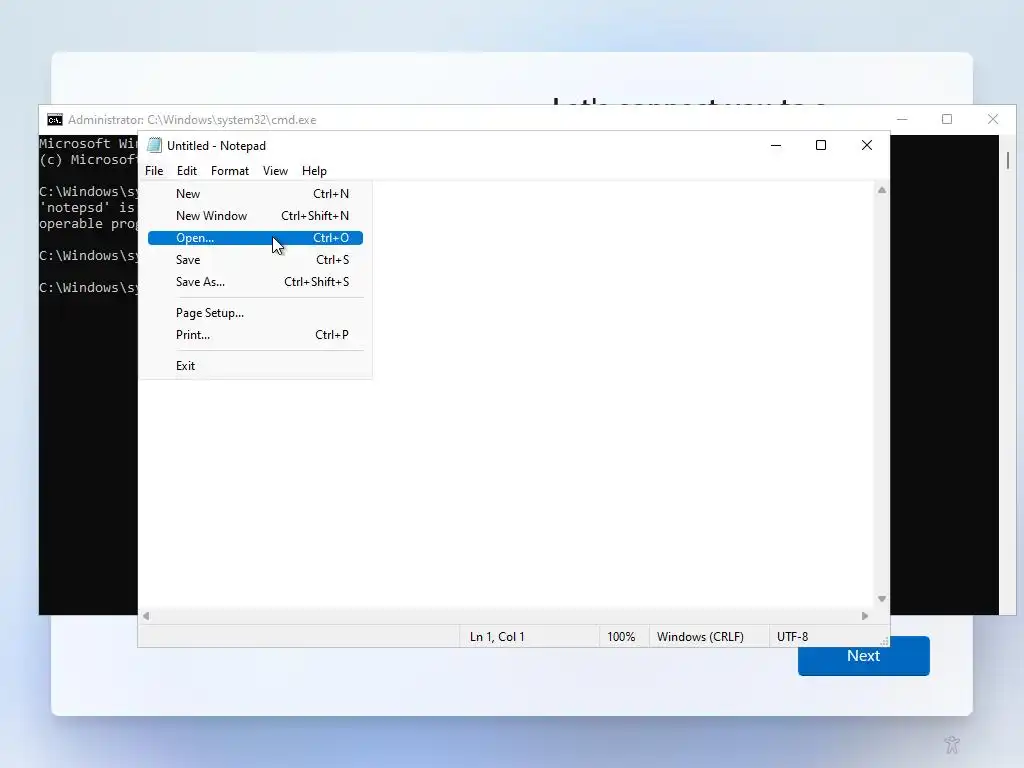This screenshot has height=768, width=1024.
Task: Click the 'Ln 1, Col 1' status entry
Action: 497,637
